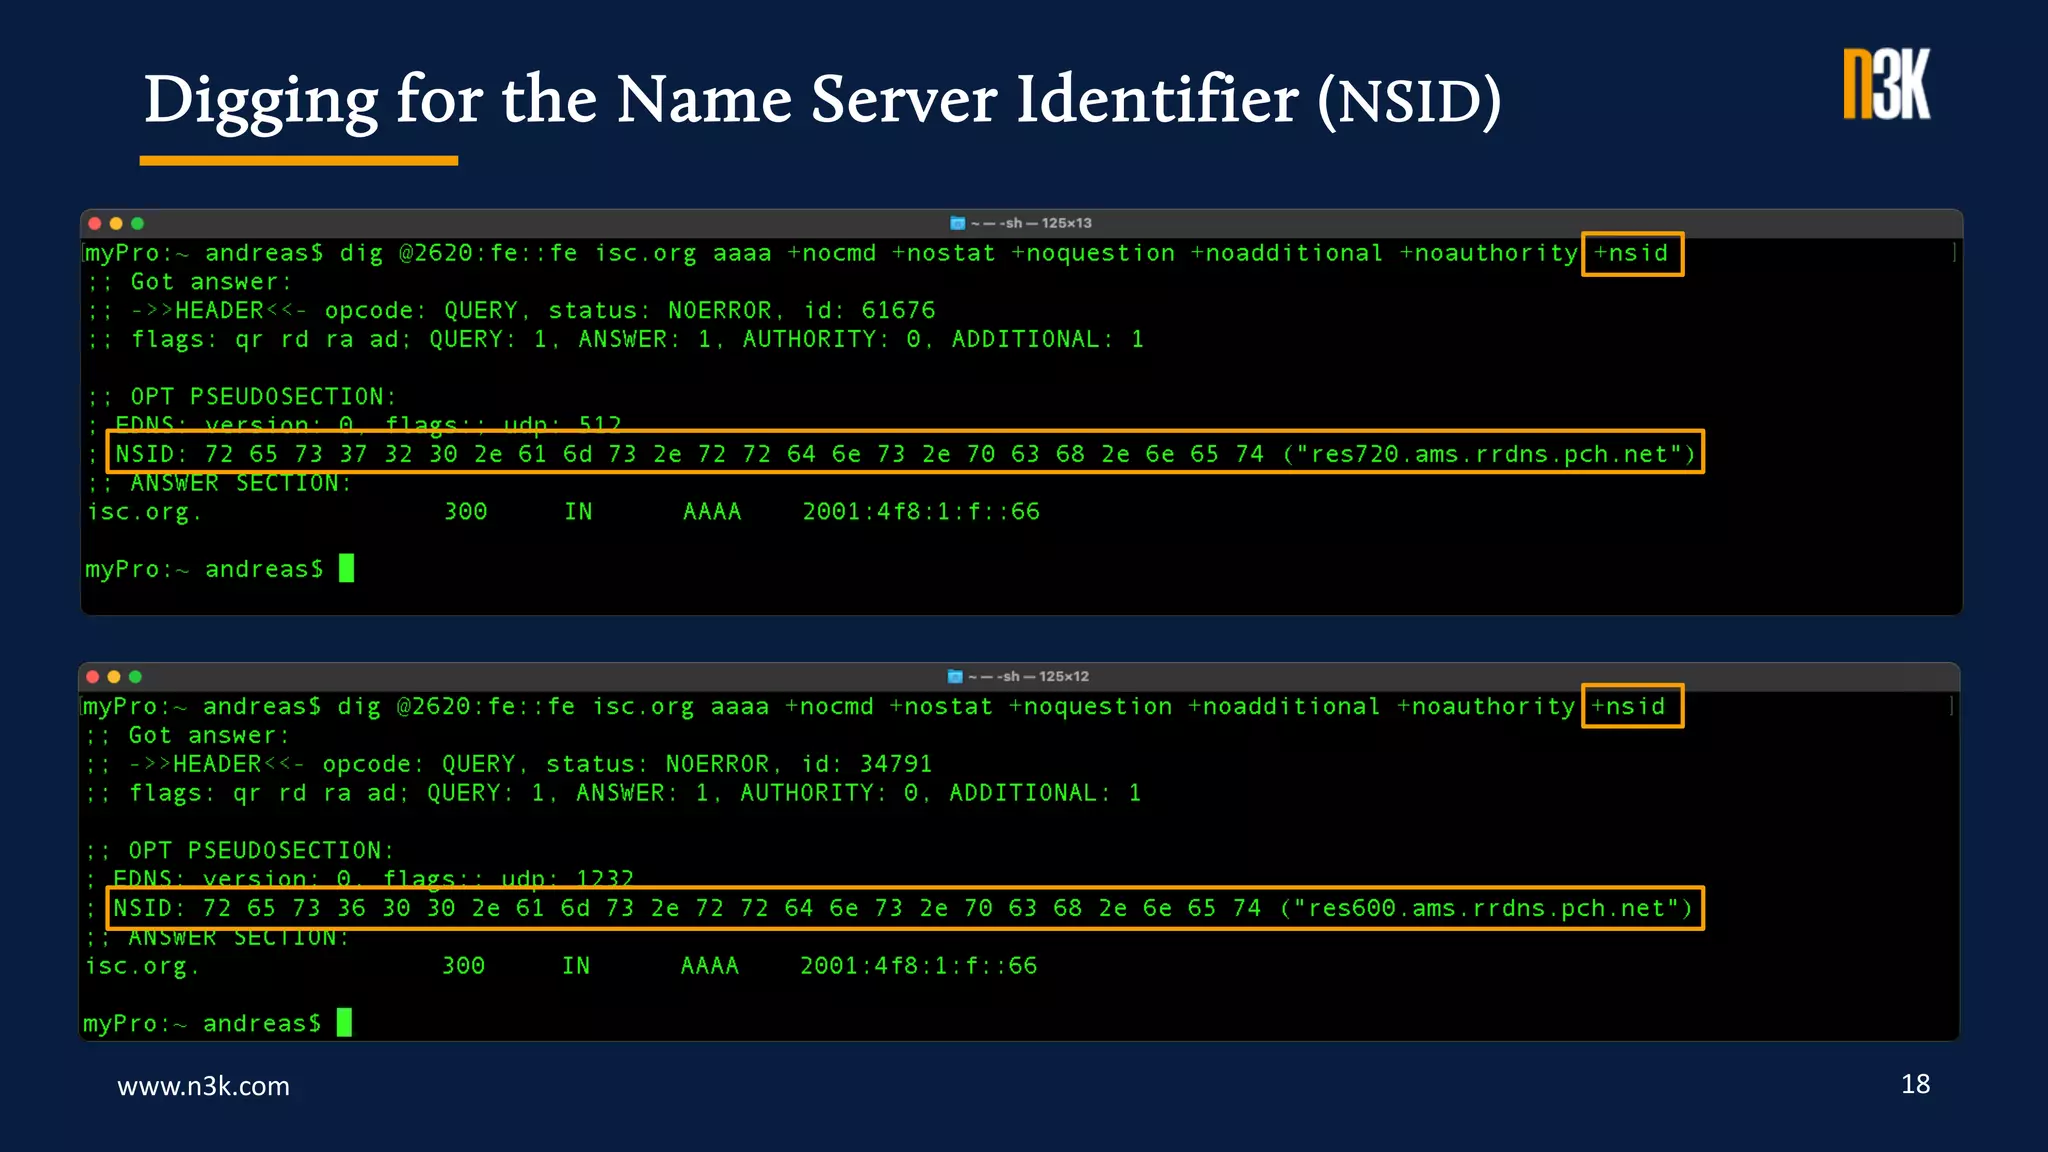Image resolution: width=2048 pixels, height=1152 pixels.
Task: Click folder icon in 125×12 terminal title
Action: pos(955,676)
